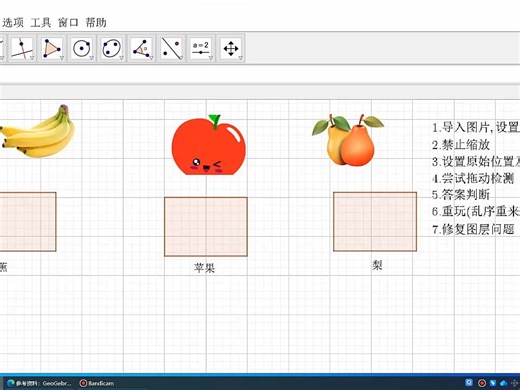
Task: Click the leftmost blue tray icon
Action: point(469,383)
